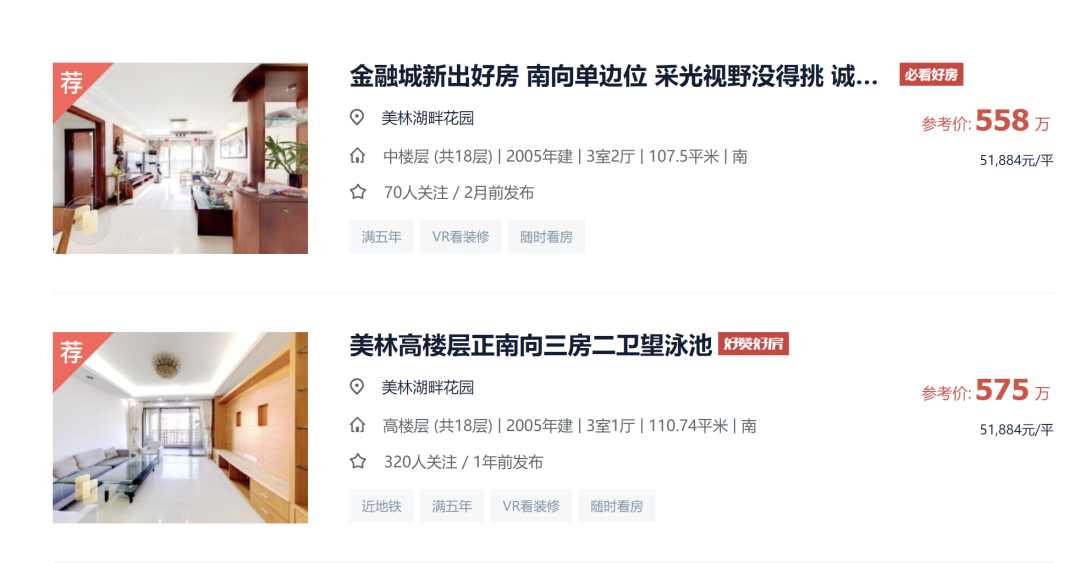The width and height of the screenshot is (1080, 563).
Task: Click the house icon in first listing
Action: point(357,156)
